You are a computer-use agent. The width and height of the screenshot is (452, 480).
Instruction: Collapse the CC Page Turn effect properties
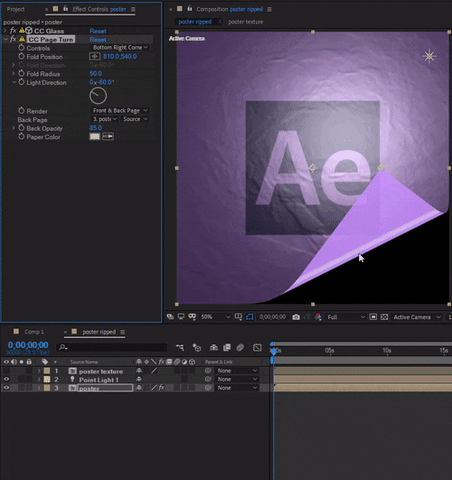point(5,39)
